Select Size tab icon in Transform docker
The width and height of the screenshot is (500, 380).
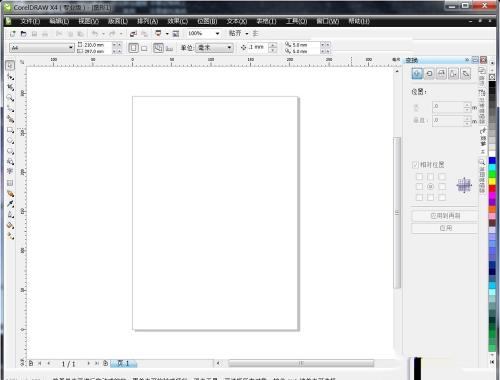[x=453, y=74]
